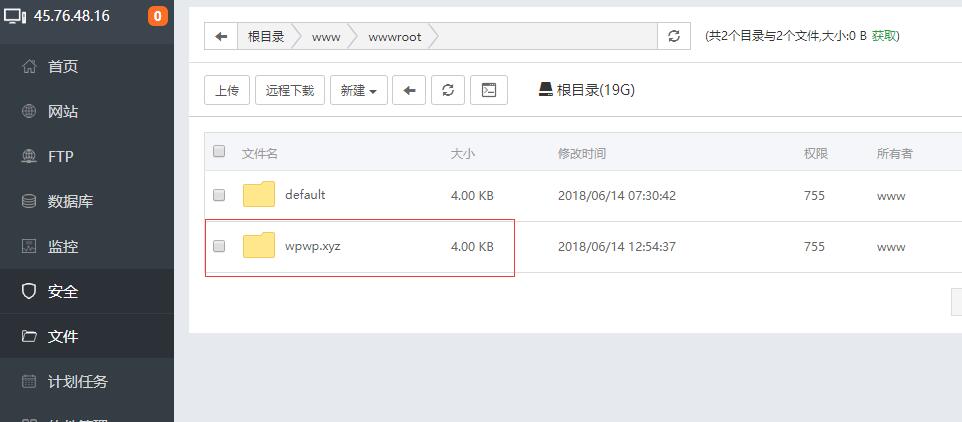The height and width of the screenshot is (422, 962).
Task: Click the 获取 size link
Action: (883, 36)
